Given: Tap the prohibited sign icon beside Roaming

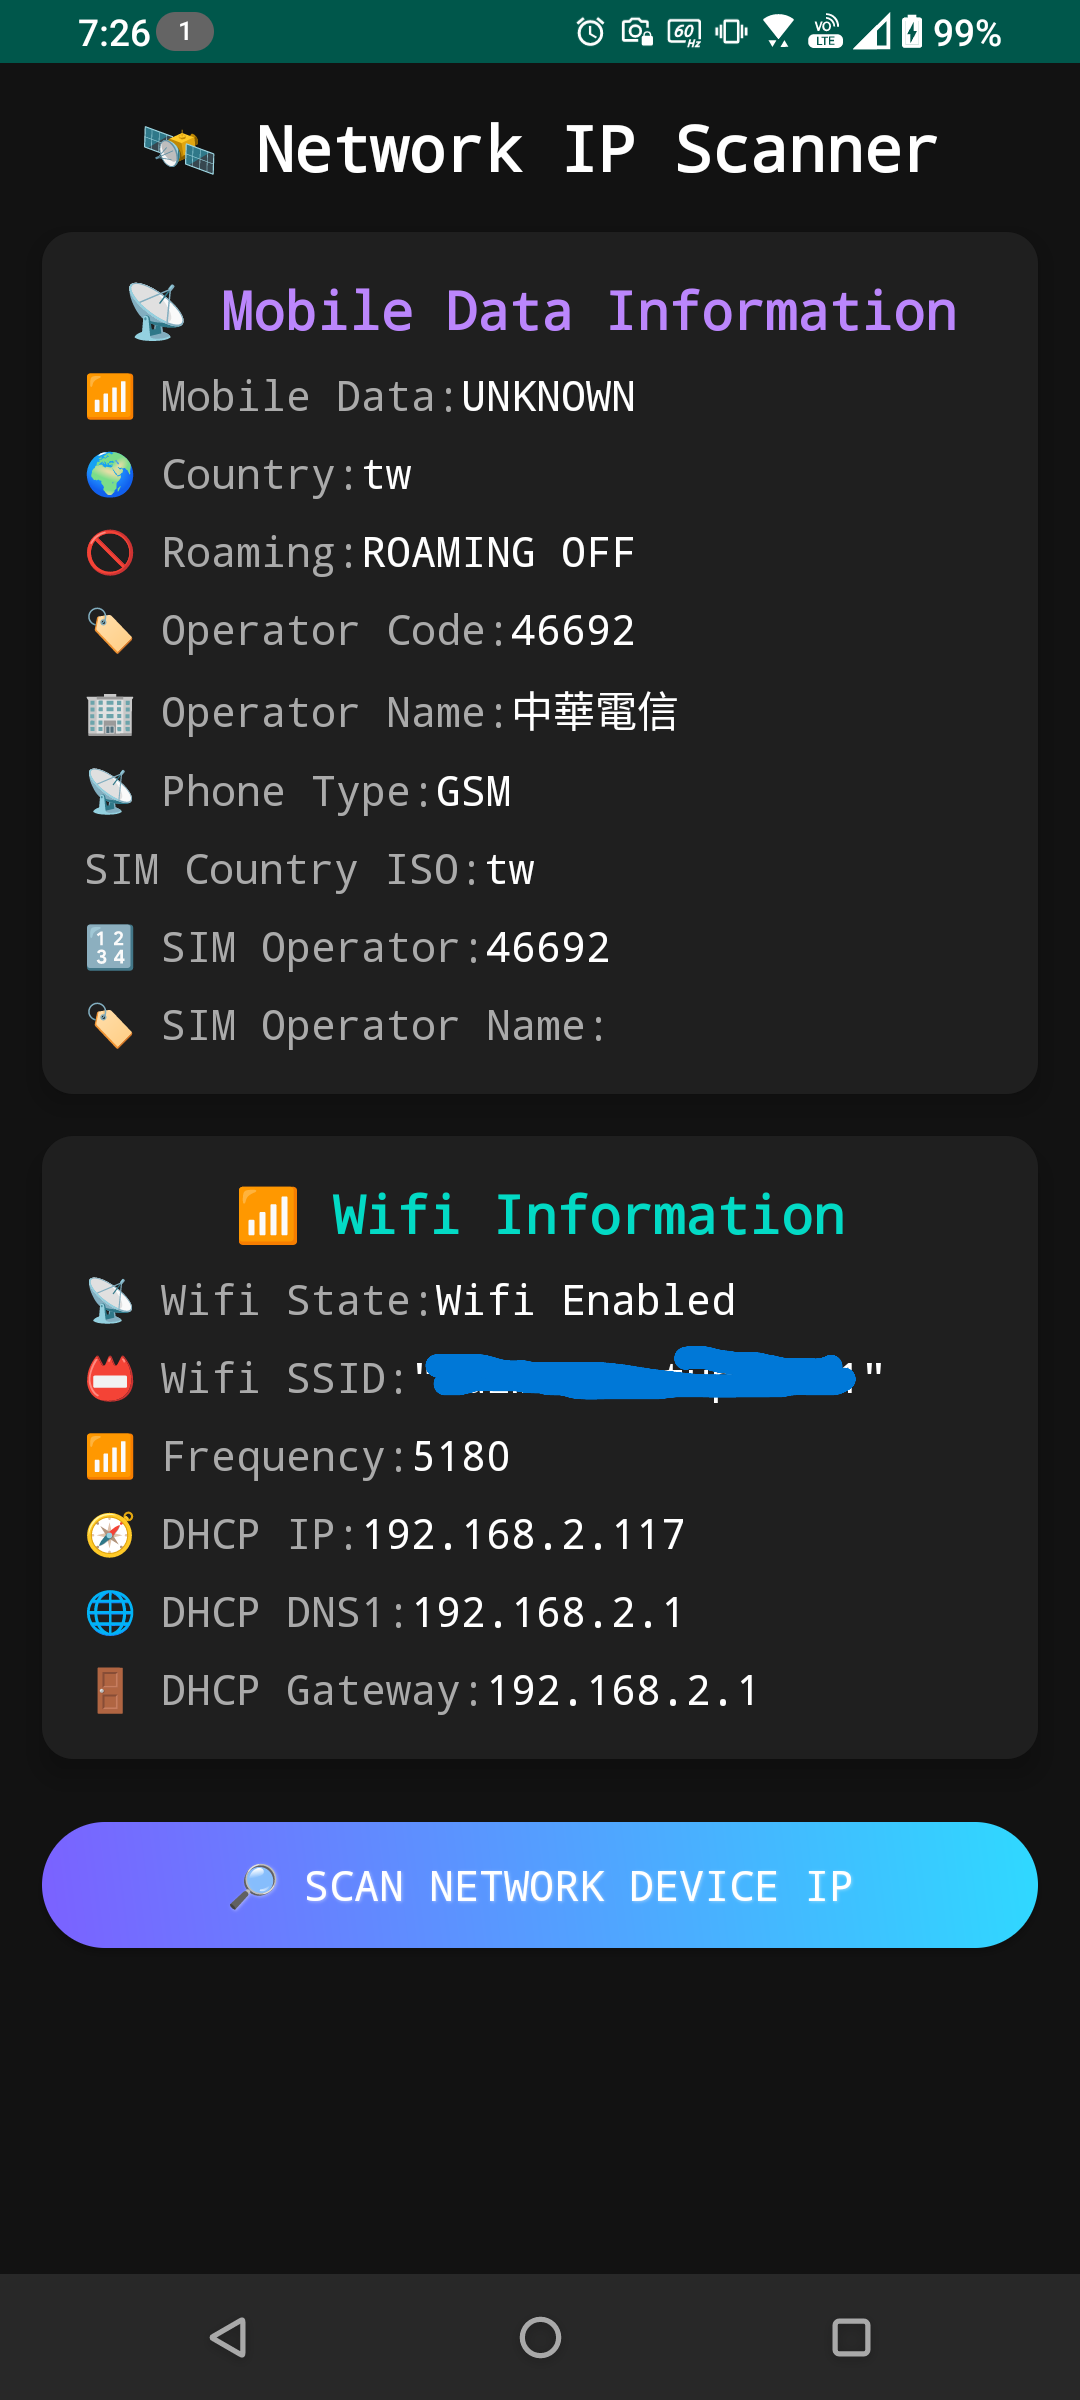Looking at the screenshot, I should [x=110, y=553].
